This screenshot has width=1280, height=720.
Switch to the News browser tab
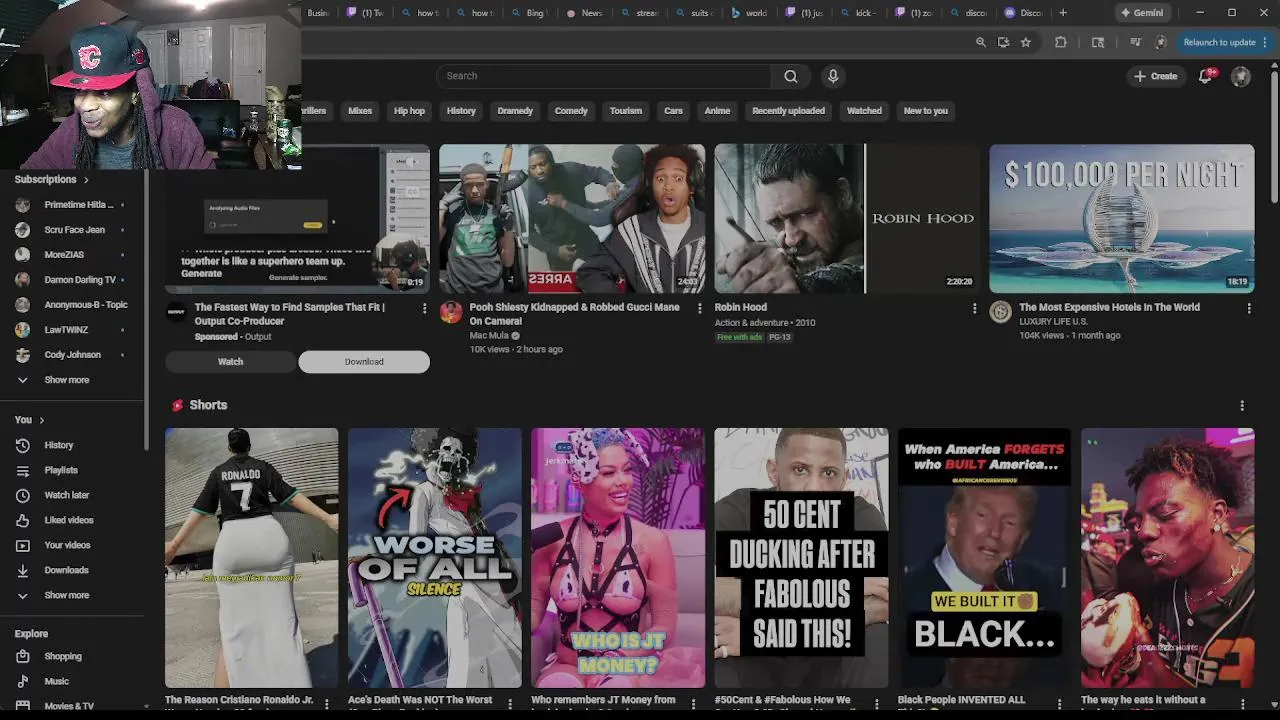[585, 13]
